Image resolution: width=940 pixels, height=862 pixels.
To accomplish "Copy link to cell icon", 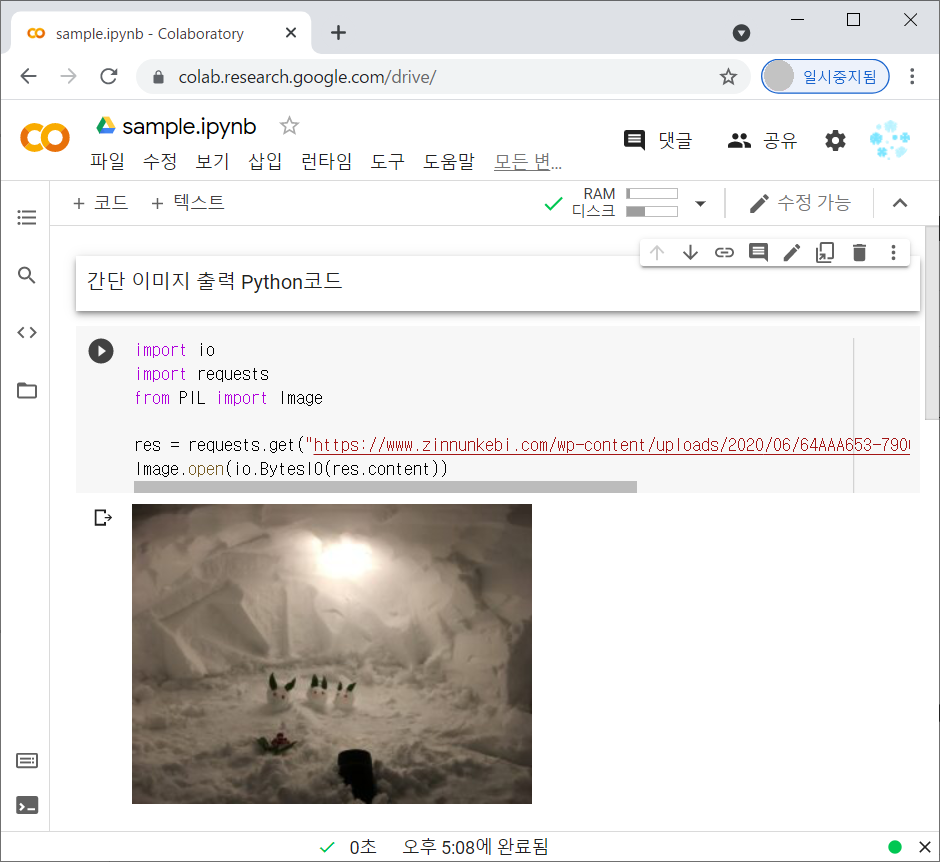I will pos(724,252).
